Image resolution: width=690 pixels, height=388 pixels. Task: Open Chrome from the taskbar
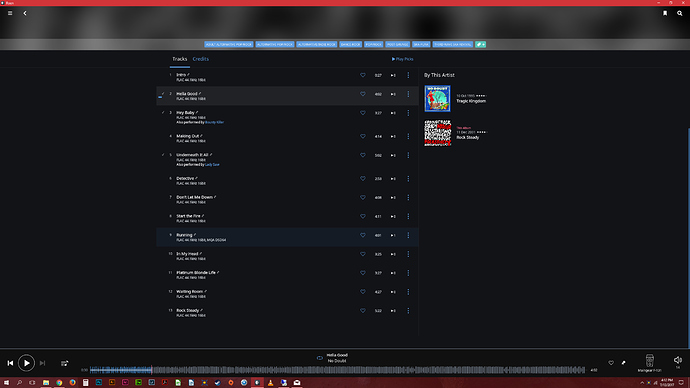(59, 383)
